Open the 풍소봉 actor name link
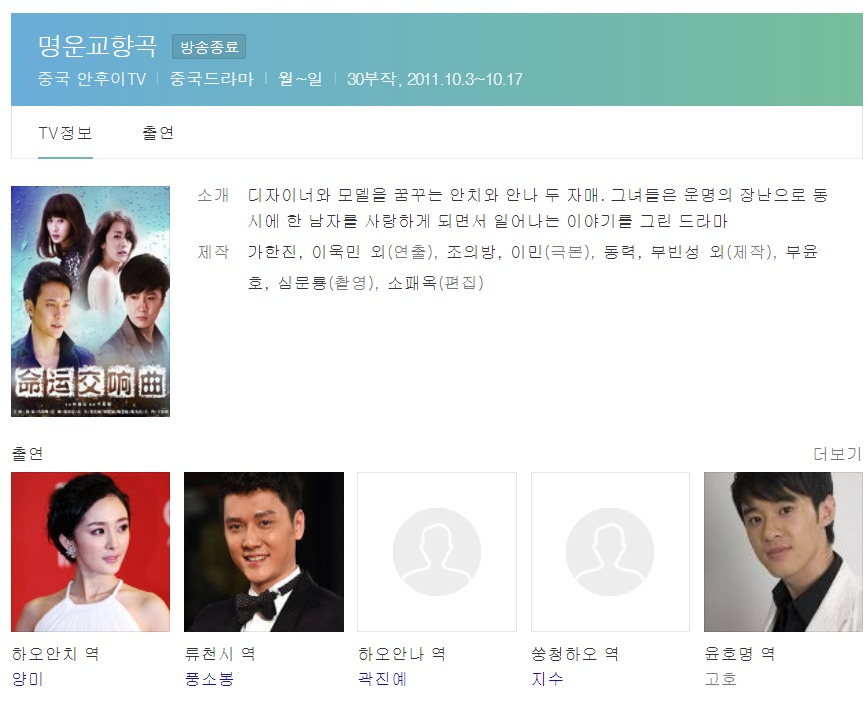The image size is (868, 719). coord(209,679)
